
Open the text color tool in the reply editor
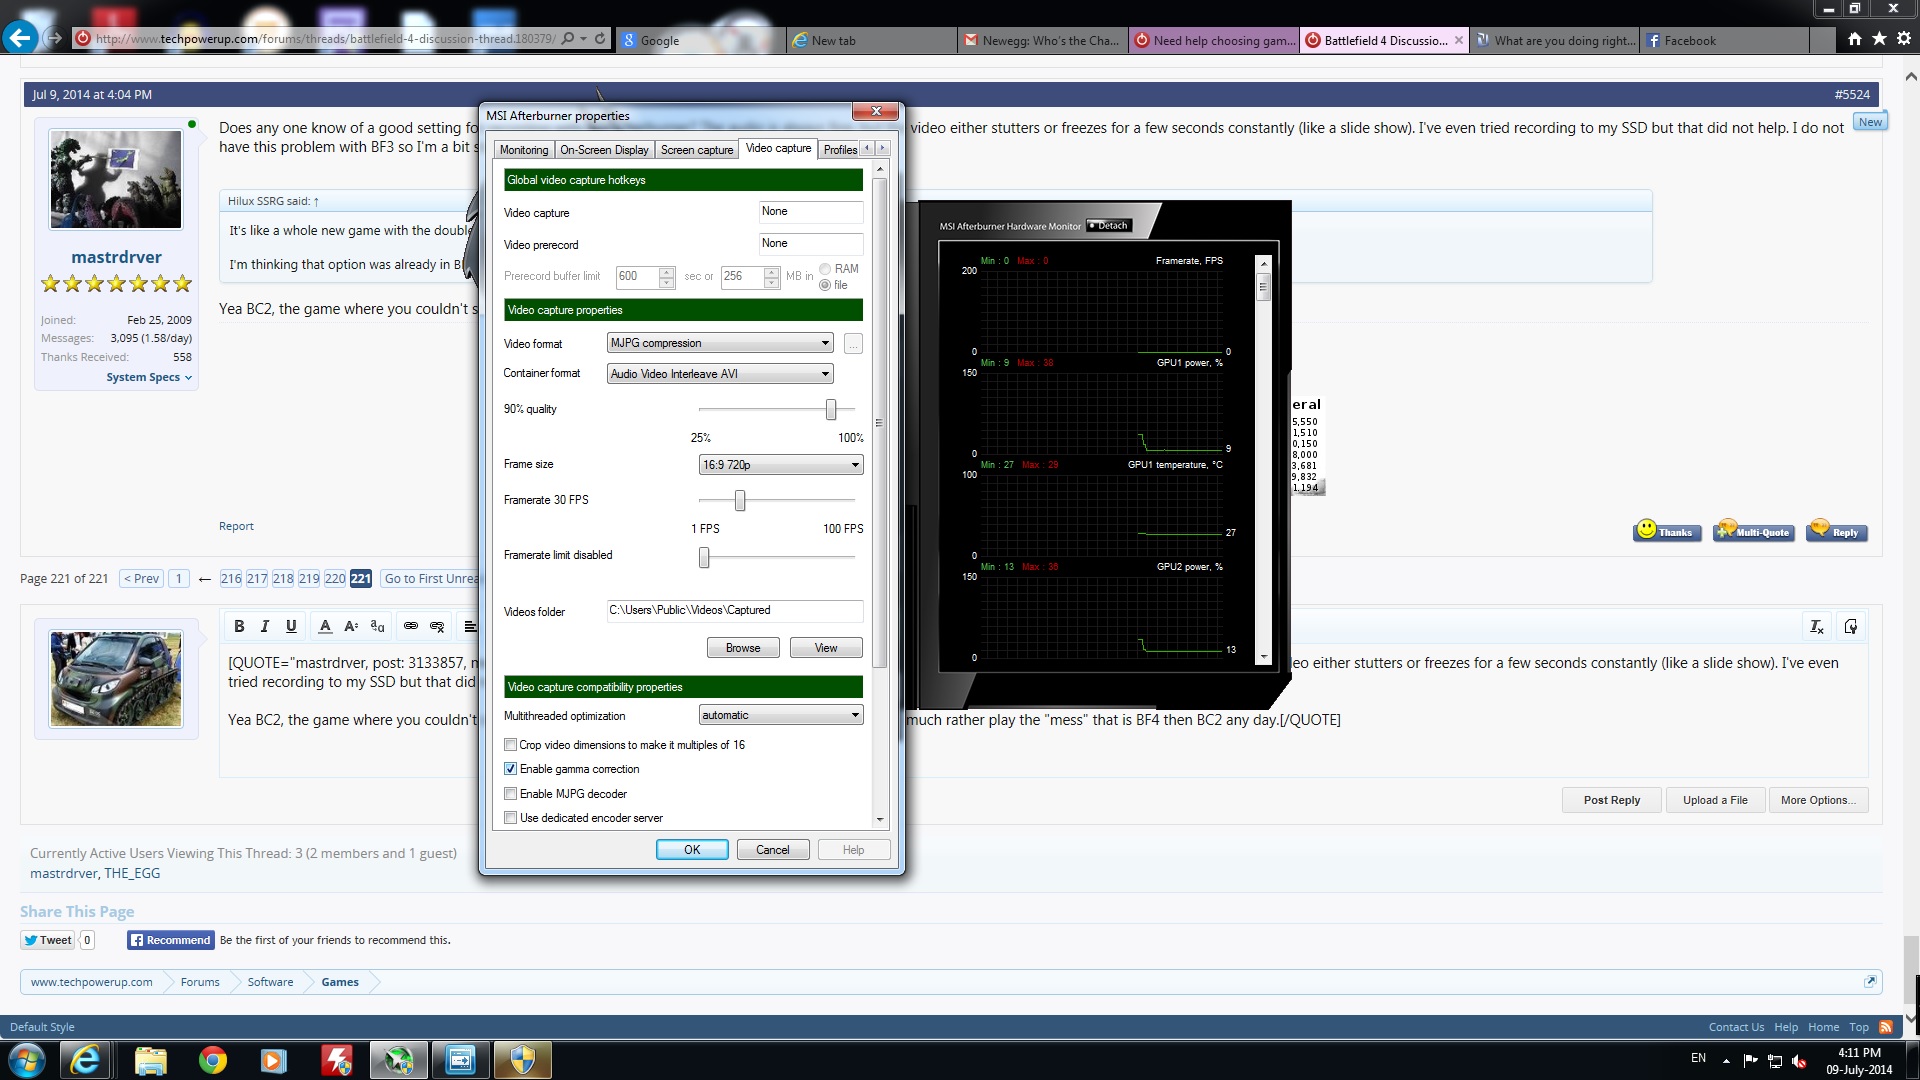pos(325,626)
